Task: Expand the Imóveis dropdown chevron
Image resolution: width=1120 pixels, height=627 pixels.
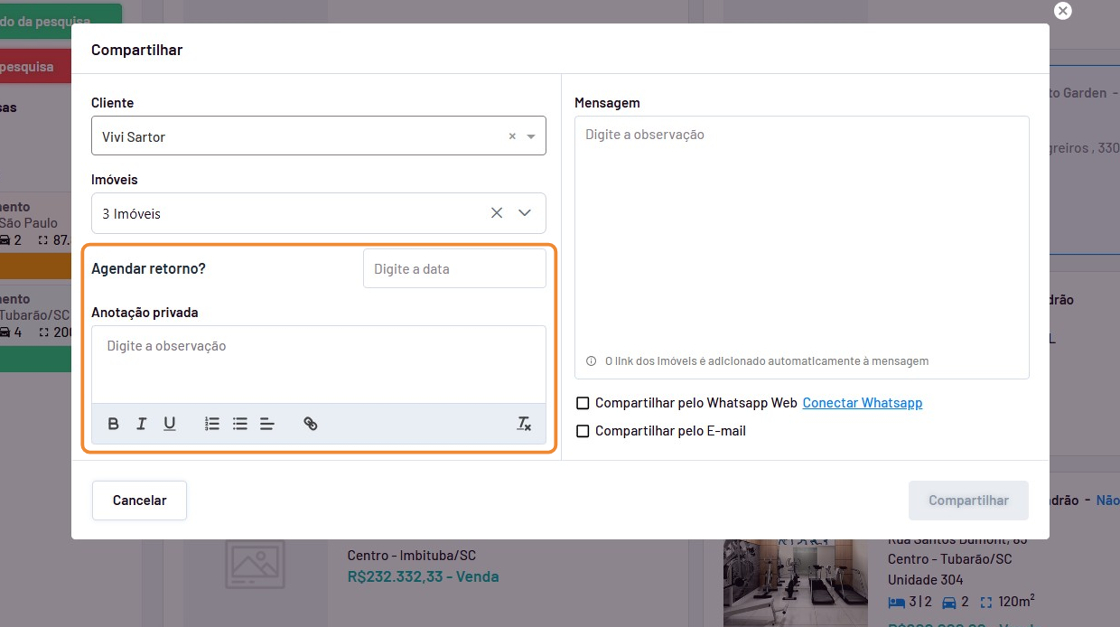Action: [525, 213]
